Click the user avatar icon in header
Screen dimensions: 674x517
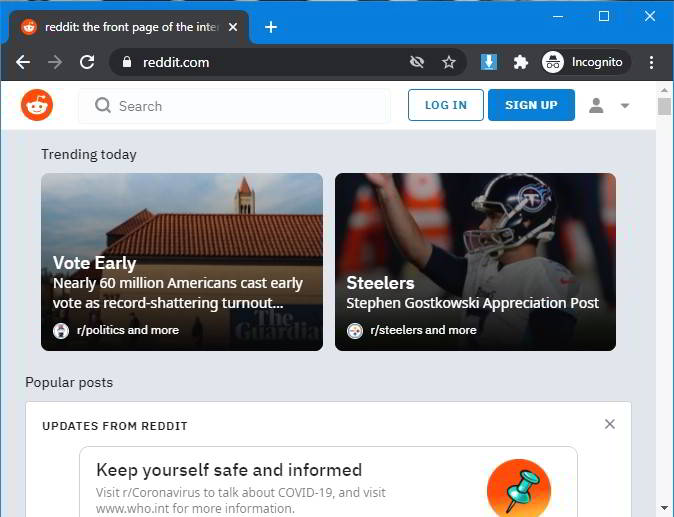click(x=596, y=105)
